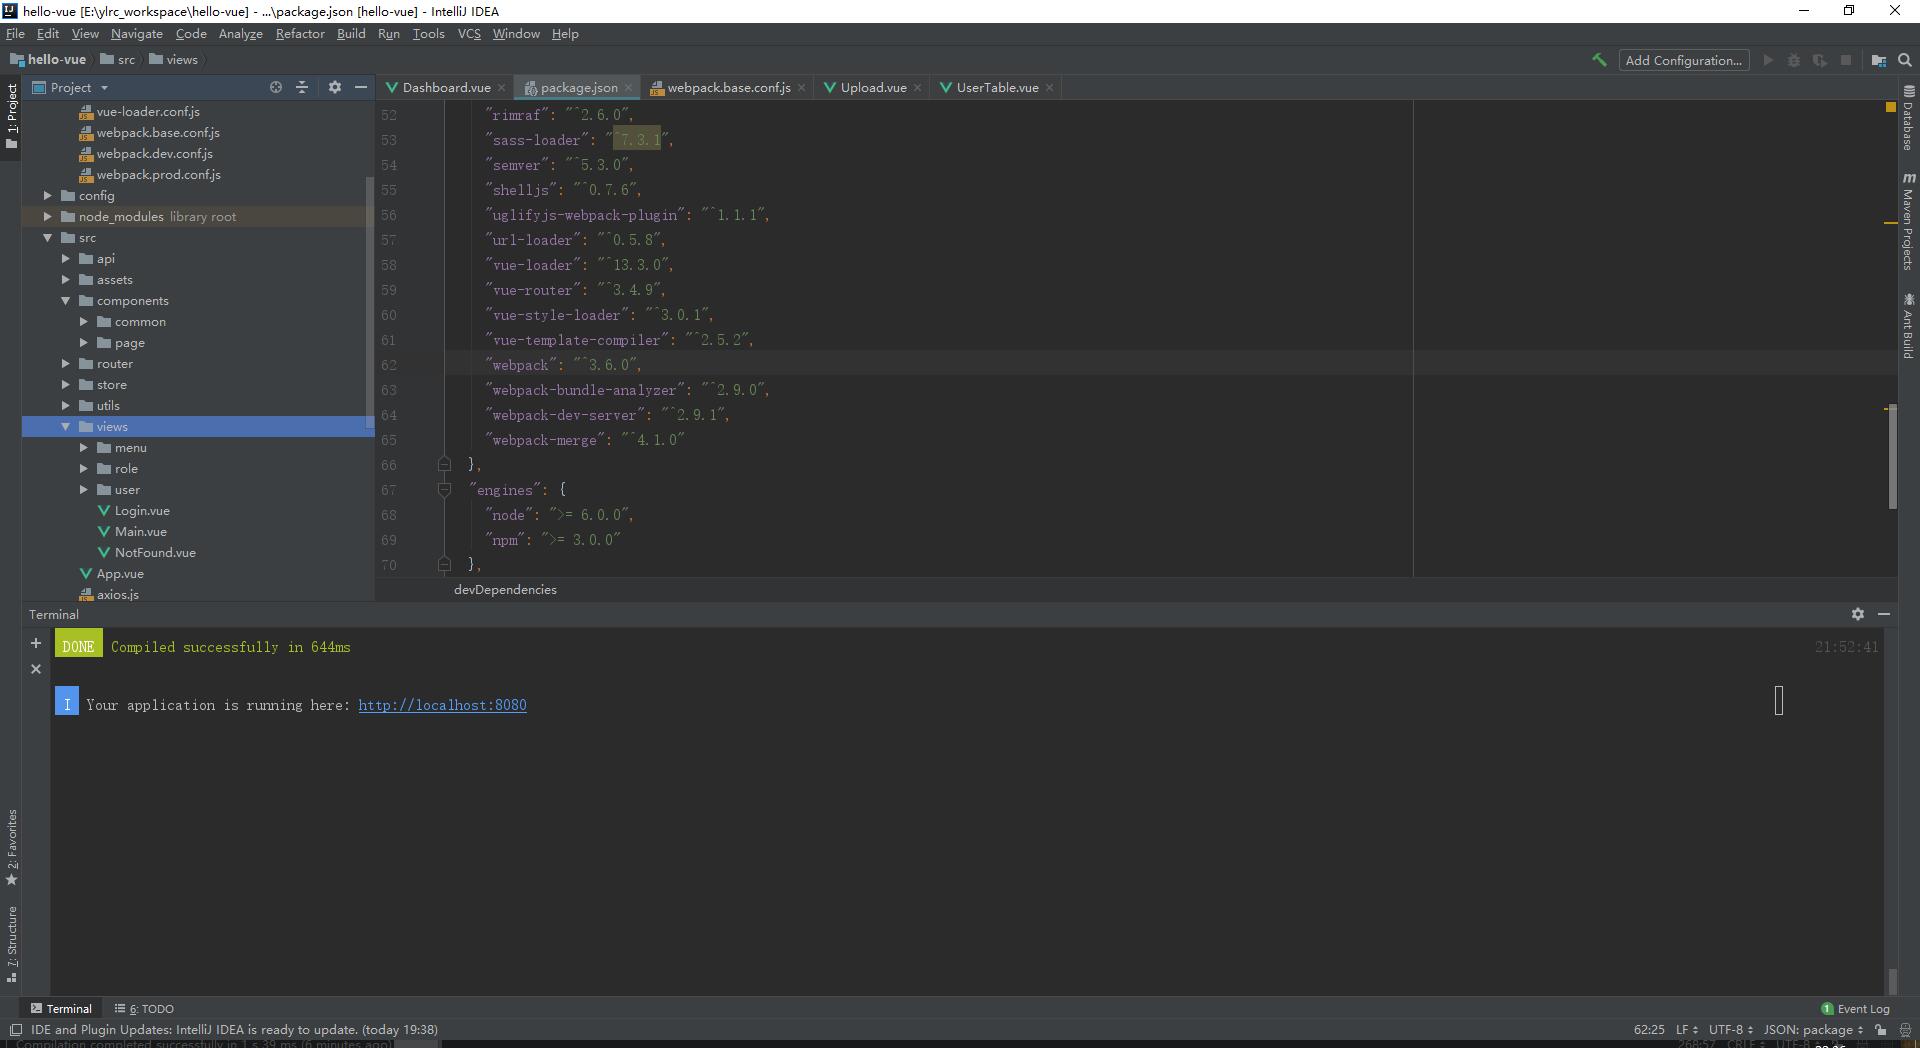Open the Event Log
This screenshot has height=1048, width=1920.
click(x=1855, y=1008)
